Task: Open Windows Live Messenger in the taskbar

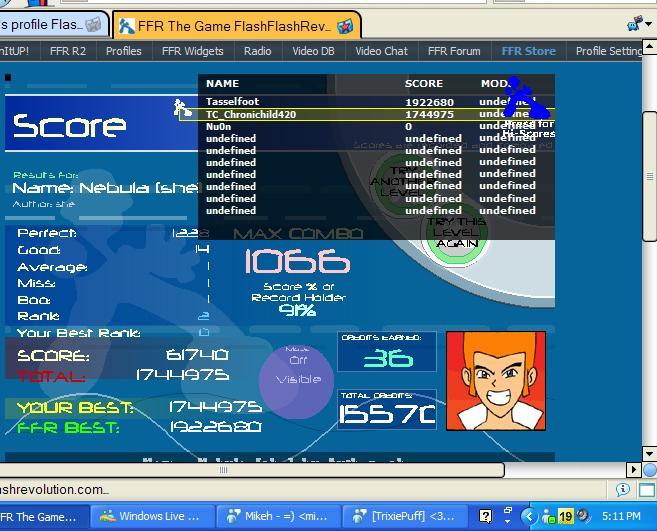Action: point(150,517)
